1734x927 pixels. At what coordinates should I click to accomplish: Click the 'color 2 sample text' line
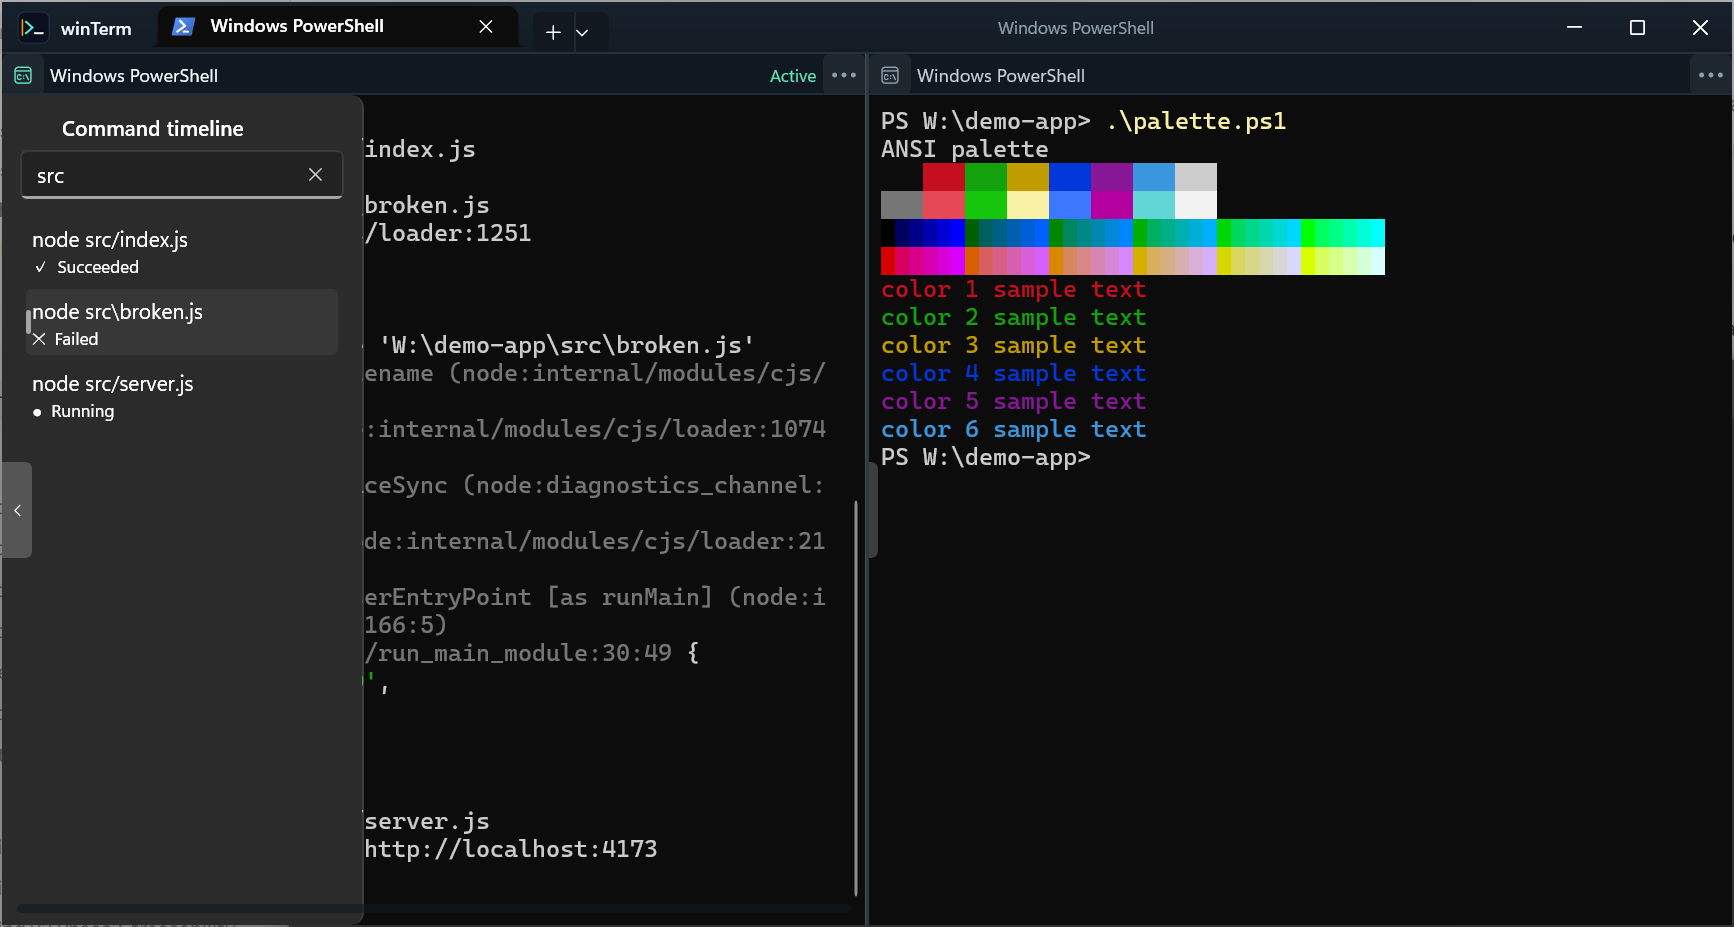(1013, 317)
